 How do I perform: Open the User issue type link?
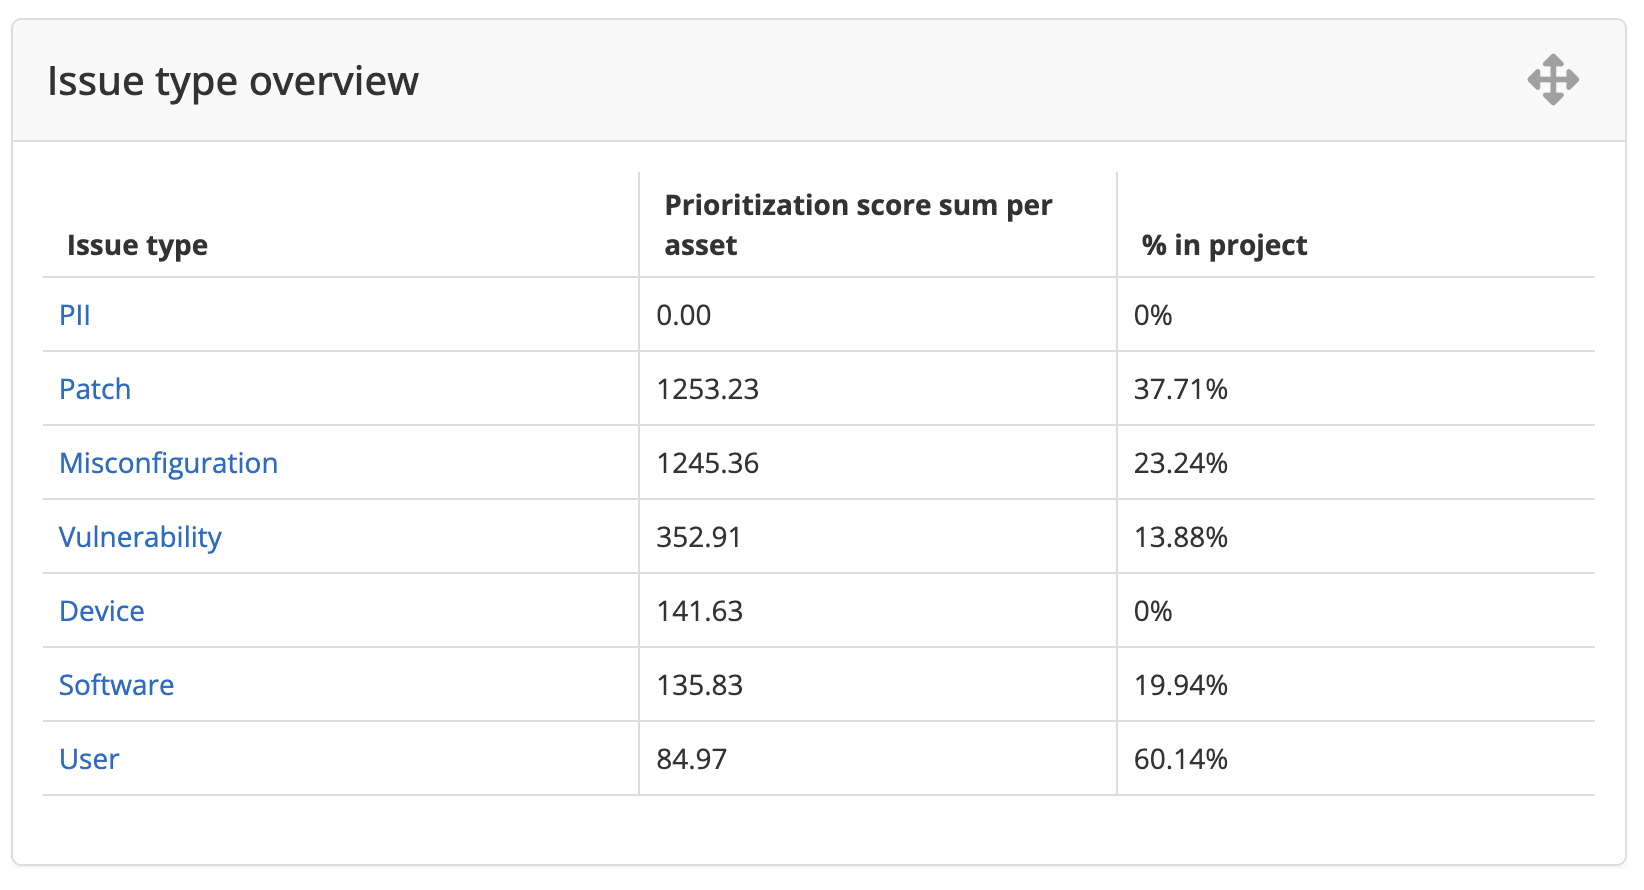click(x=89, y=759)
